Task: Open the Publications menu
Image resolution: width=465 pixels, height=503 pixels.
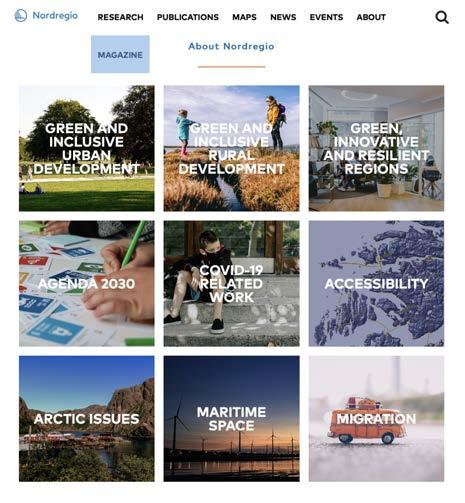Action: coord(188,17)
